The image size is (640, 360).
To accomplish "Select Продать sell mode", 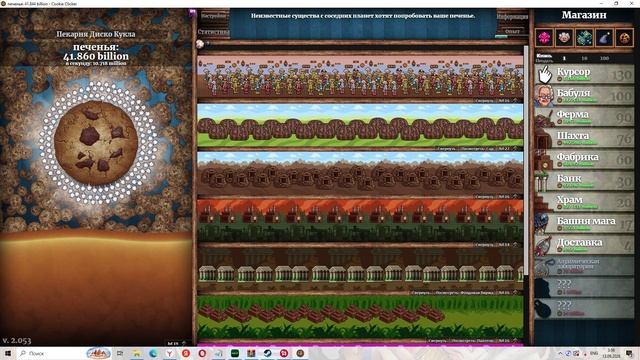I will (x=544, y=60).
